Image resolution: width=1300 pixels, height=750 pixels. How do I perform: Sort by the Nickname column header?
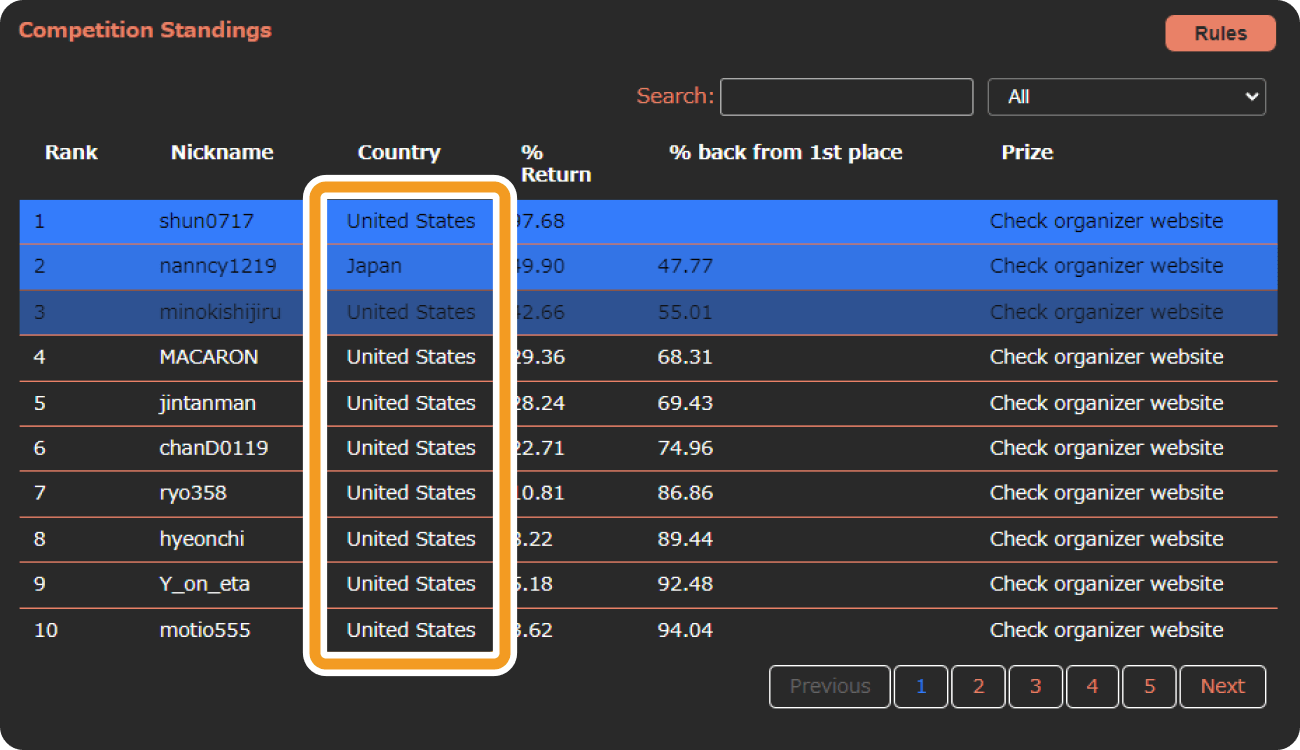point(222,153)
